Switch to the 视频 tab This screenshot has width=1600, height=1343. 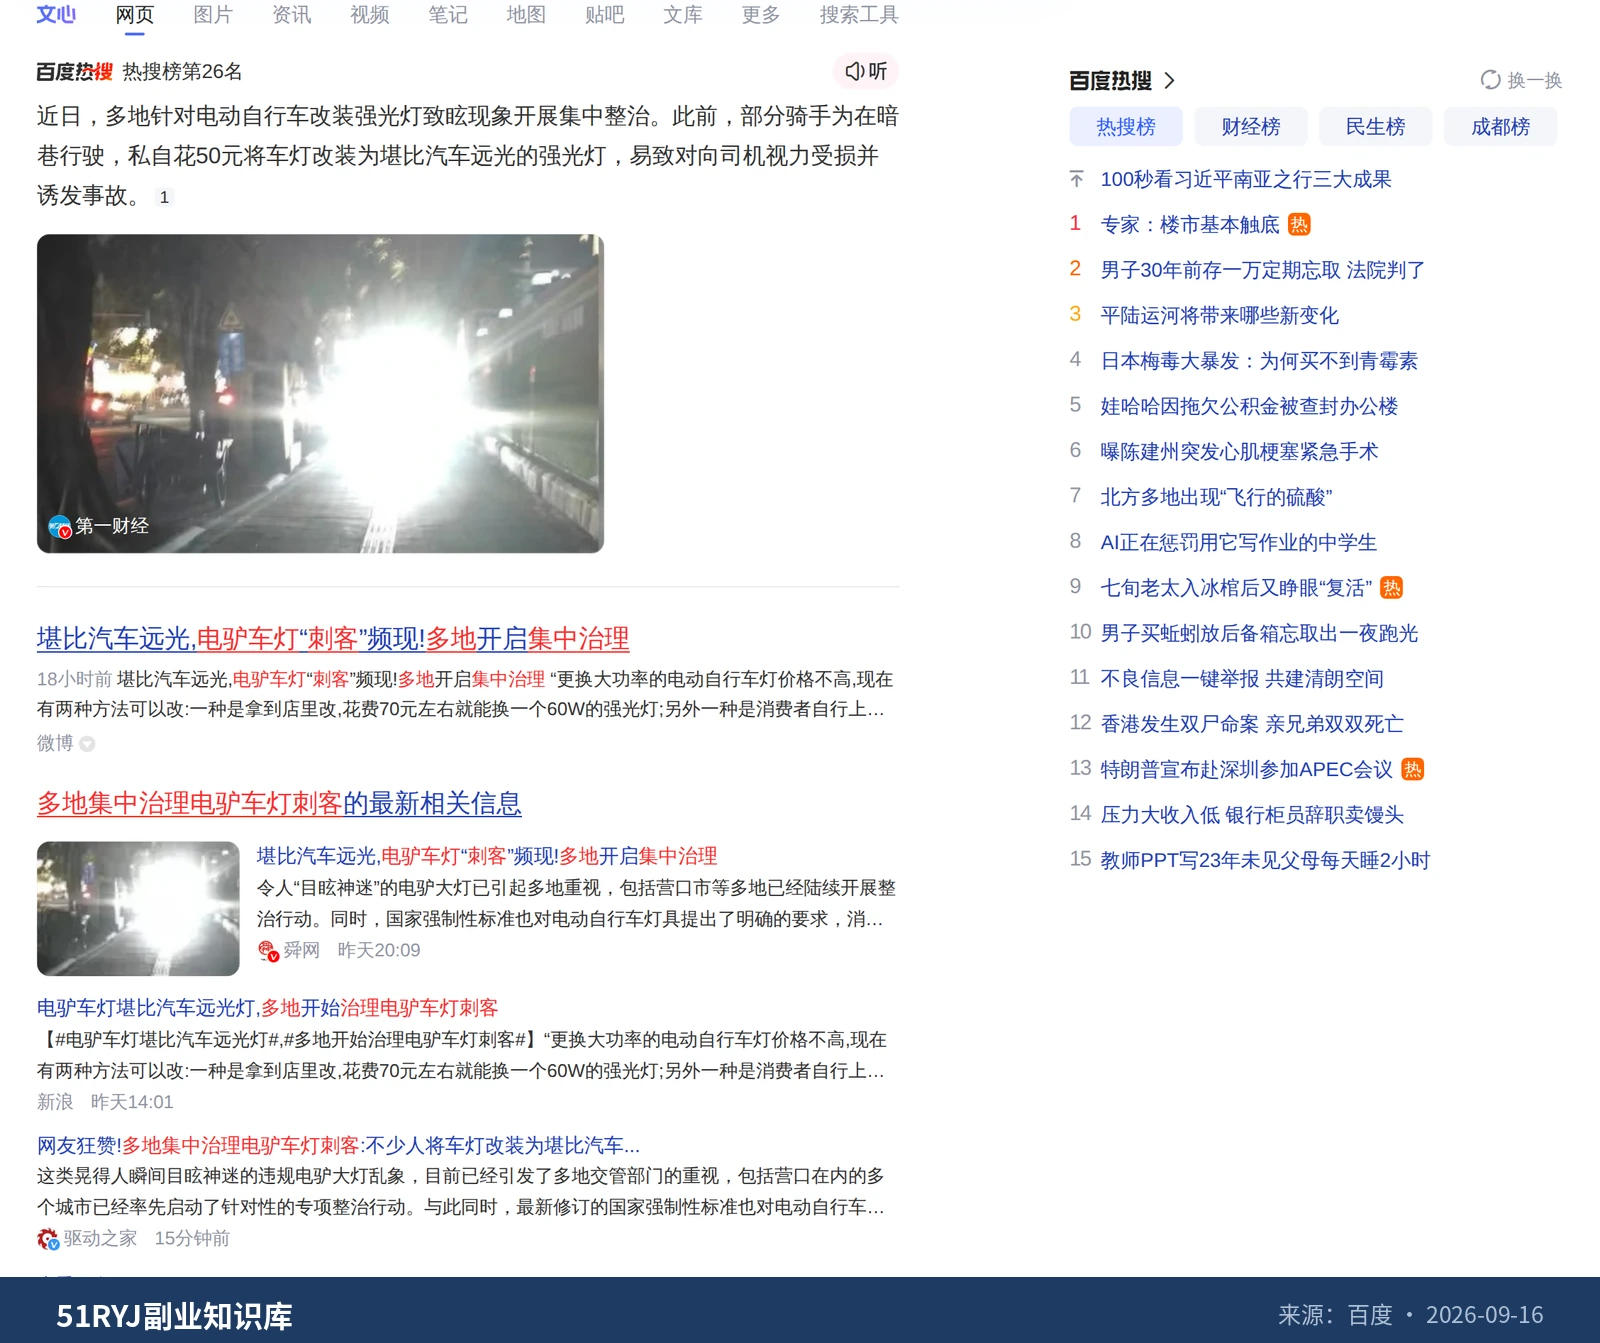[370, 15]
